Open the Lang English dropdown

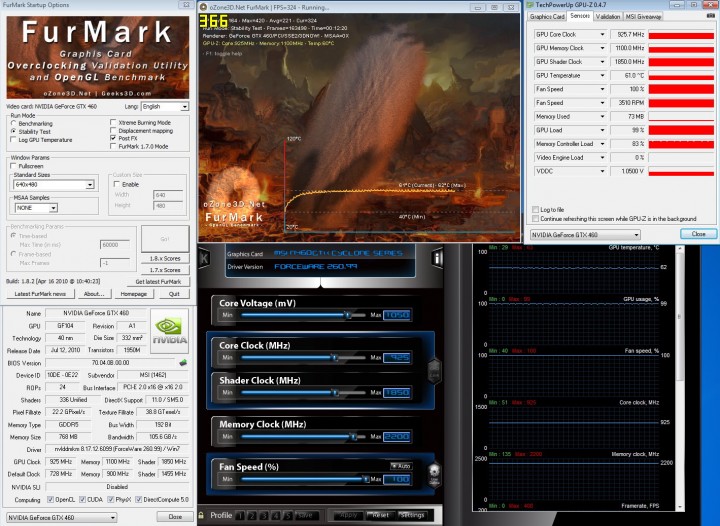coord(165,106)
